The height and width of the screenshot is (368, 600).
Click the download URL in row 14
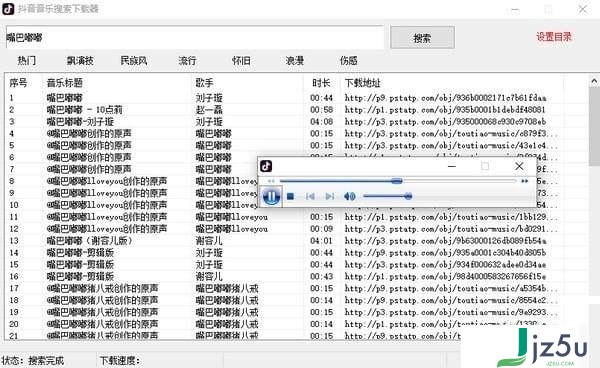445,252
